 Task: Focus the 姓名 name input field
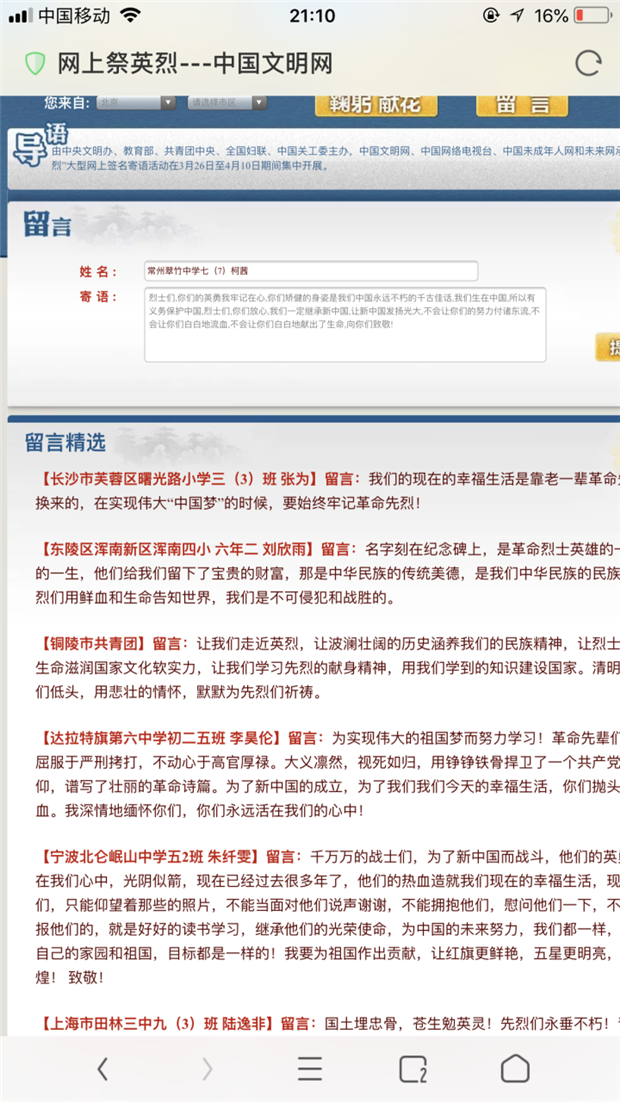coord(310,271)
